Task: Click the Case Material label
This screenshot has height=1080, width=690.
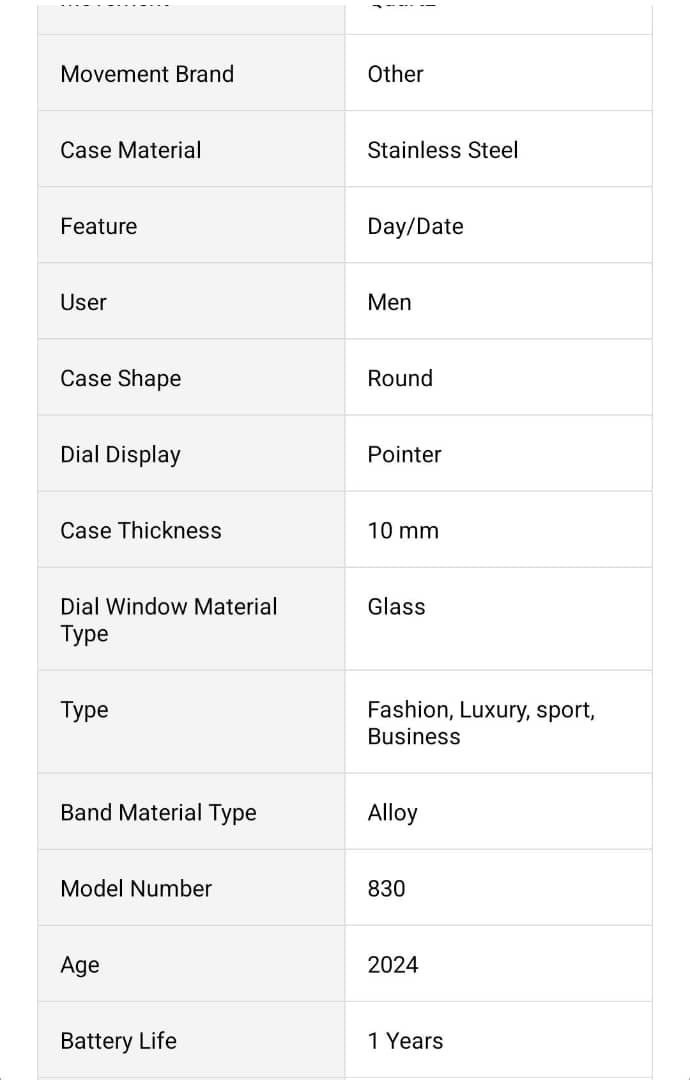Action: click(x=131, y=150)
